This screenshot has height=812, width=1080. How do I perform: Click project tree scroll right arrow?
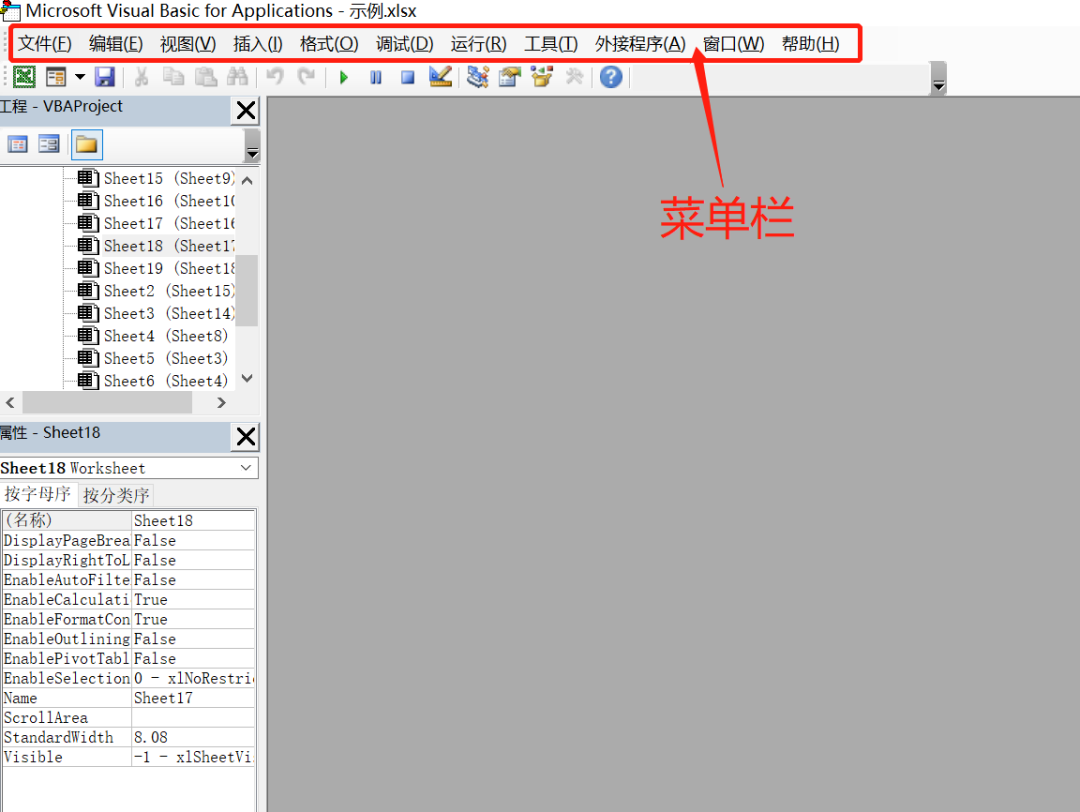(221, 402)
